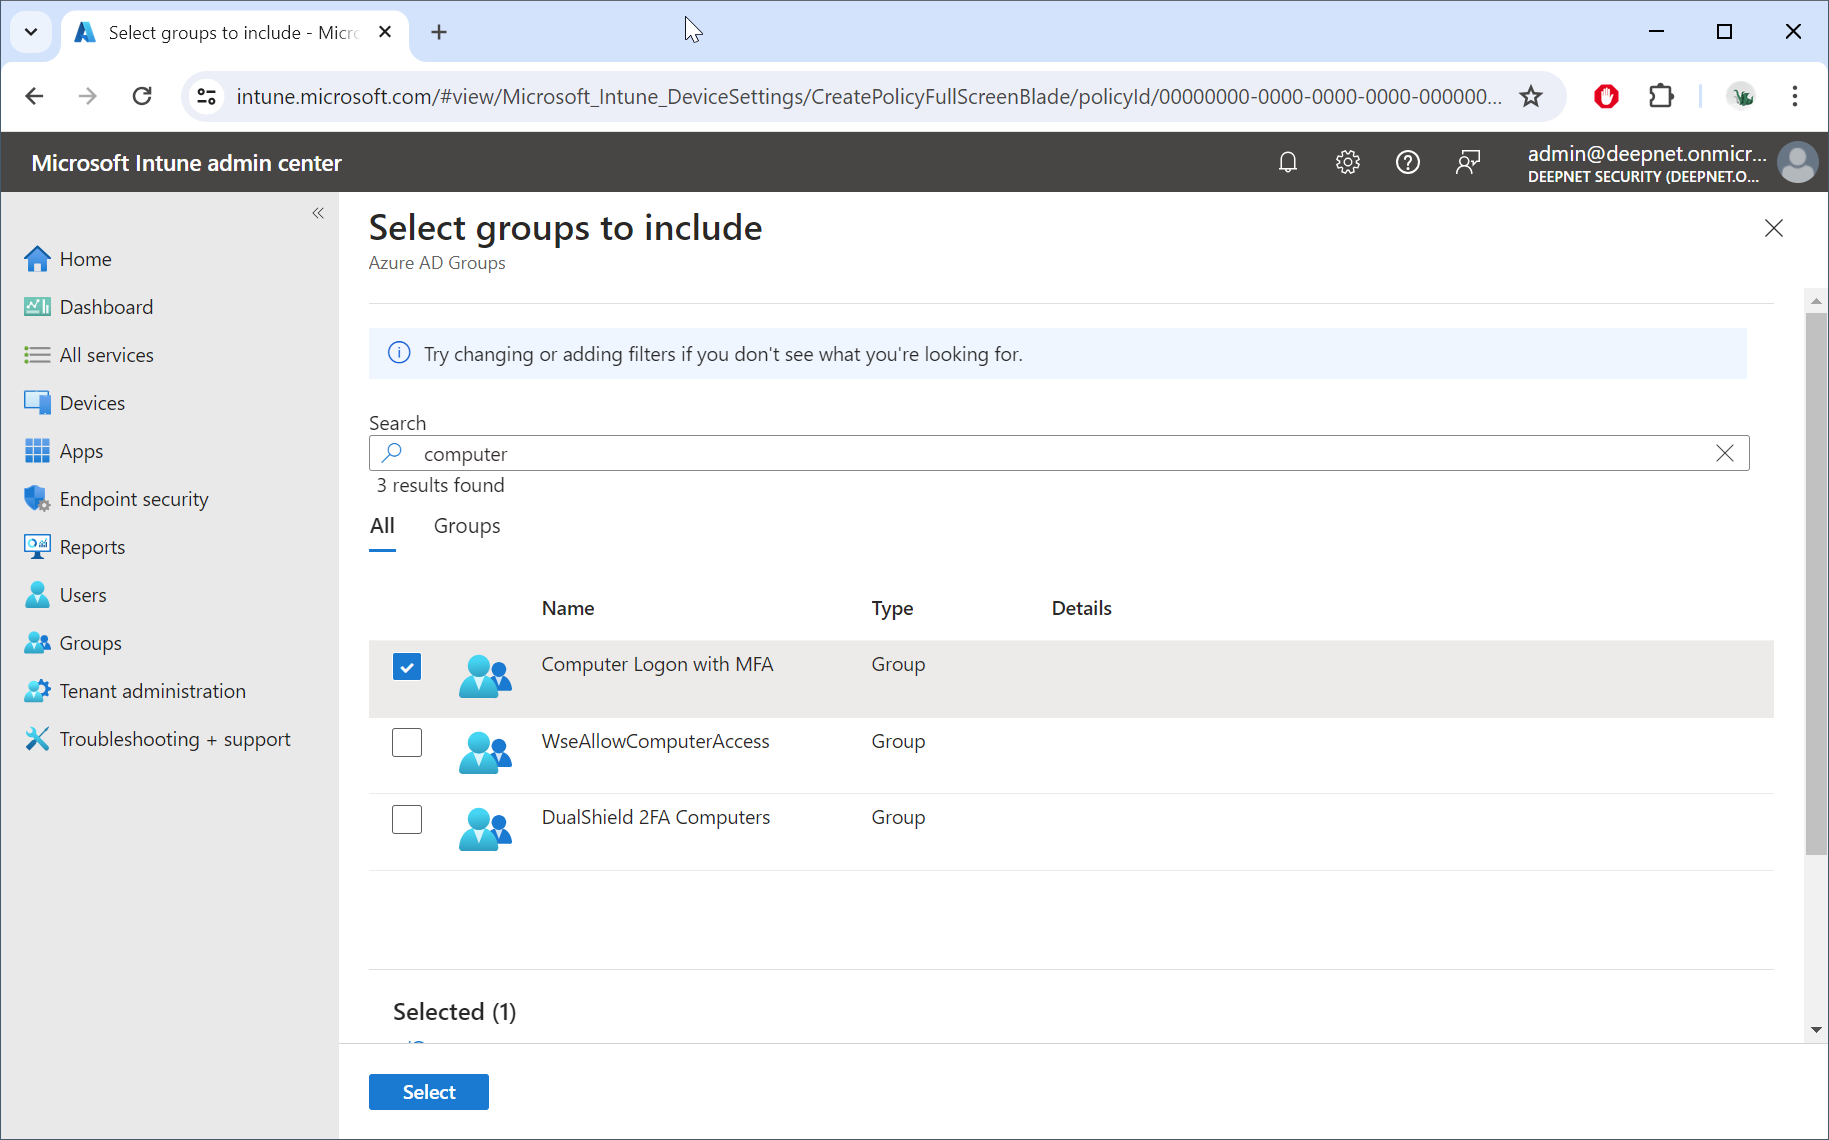Open the portal settings gear
Viewport: 1829px width, 1140px height.
tap(1347, 162)
